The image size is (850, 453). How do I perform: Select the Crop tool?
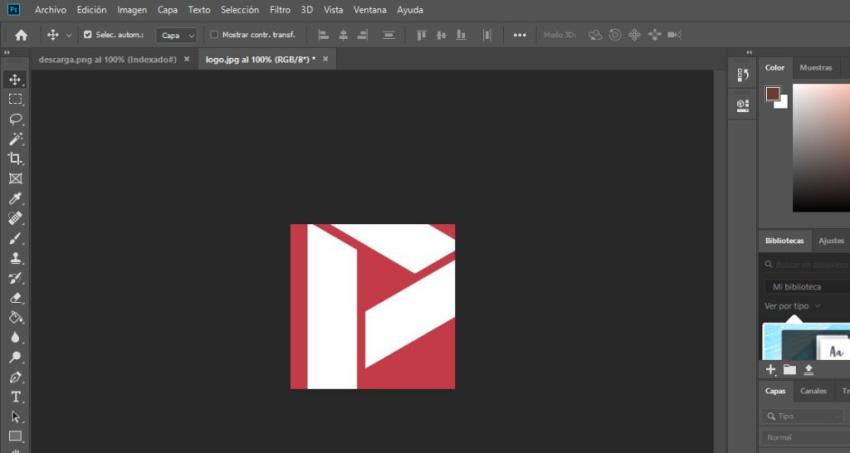click(15, 159)
